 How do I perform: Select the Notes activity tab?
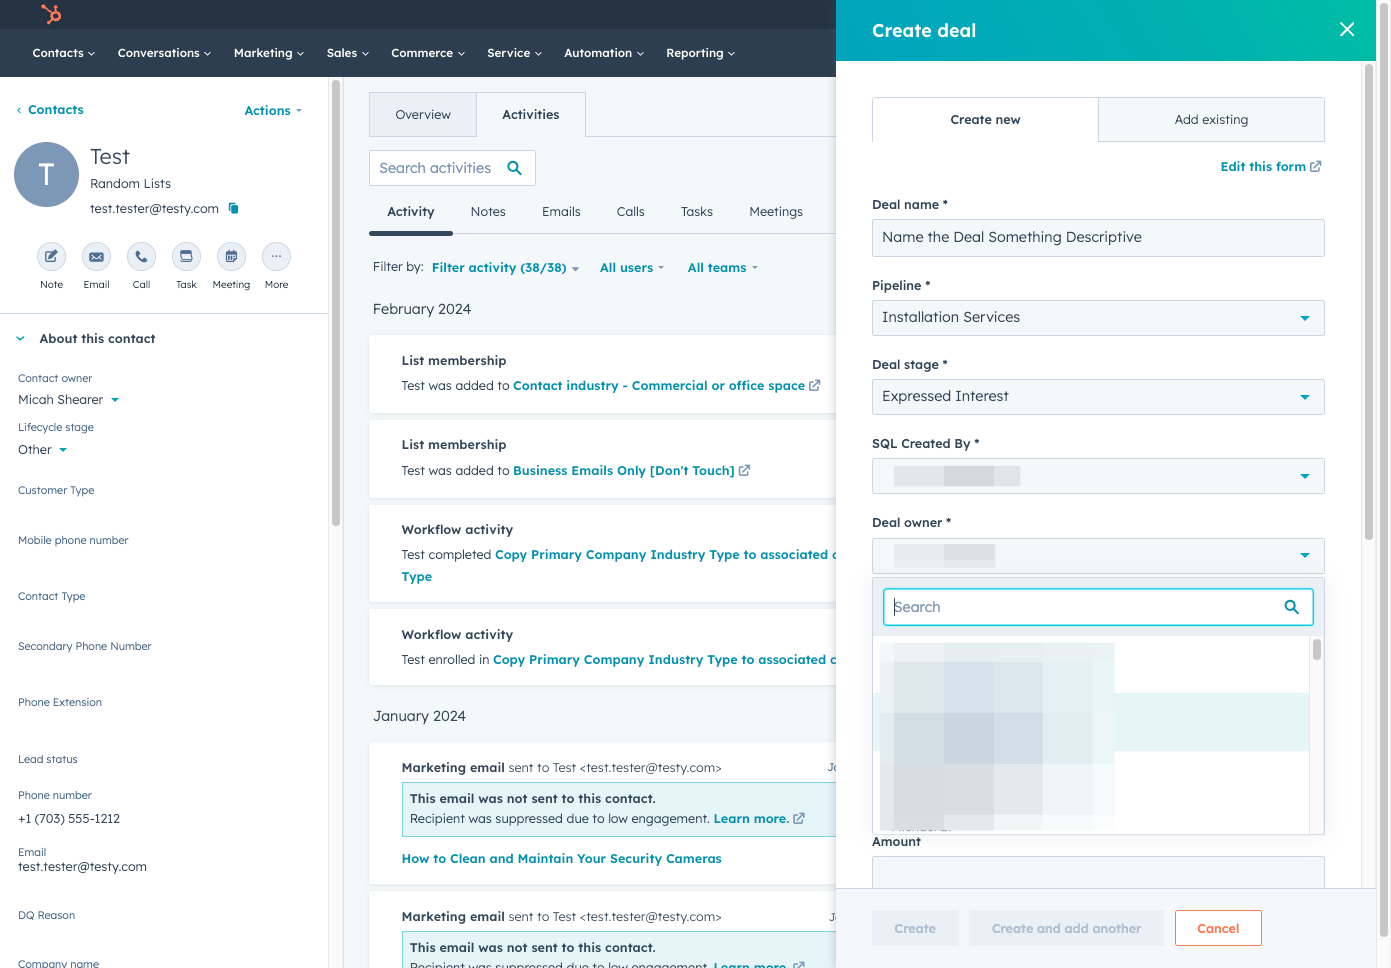488,212
